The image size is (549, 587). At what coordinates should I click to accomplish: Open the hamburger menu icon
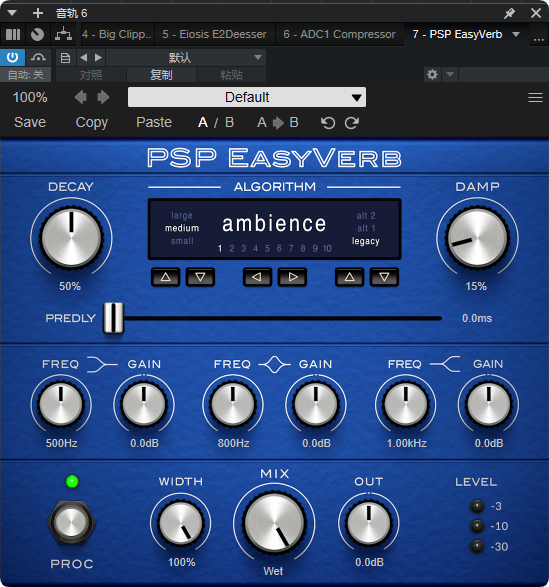pos(535,98)
